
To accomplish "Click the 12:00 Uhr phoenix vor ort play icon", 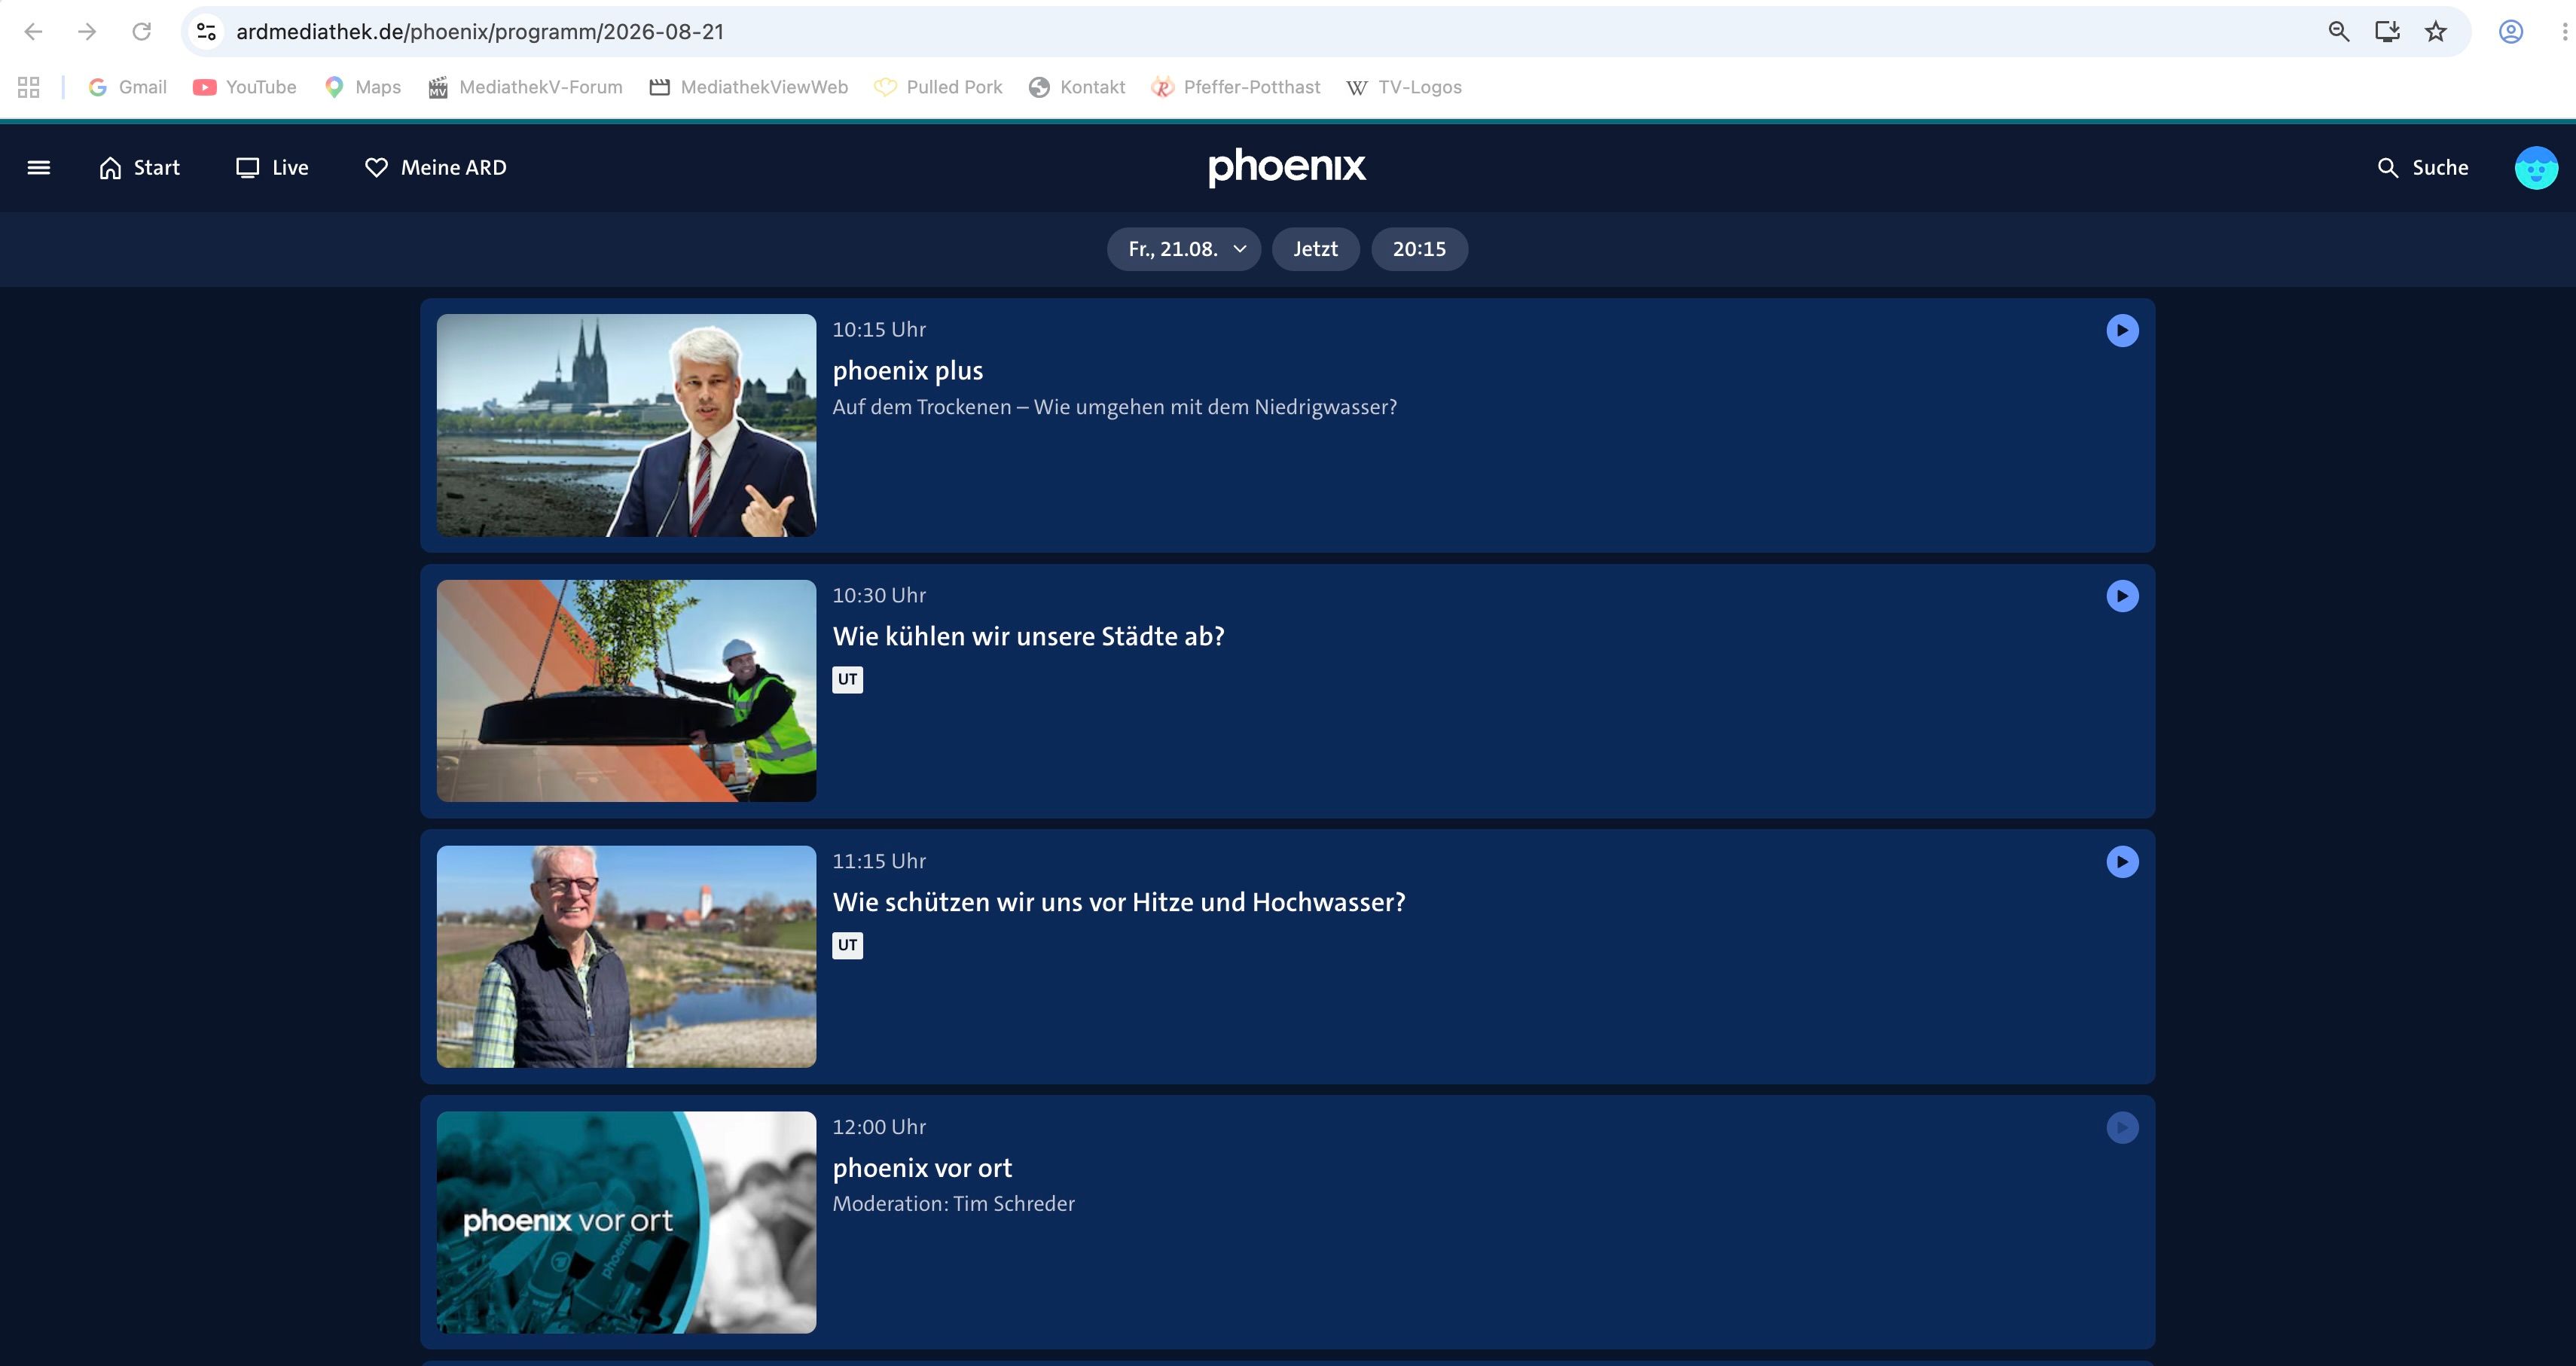I will click(x=2122, y=1128).
